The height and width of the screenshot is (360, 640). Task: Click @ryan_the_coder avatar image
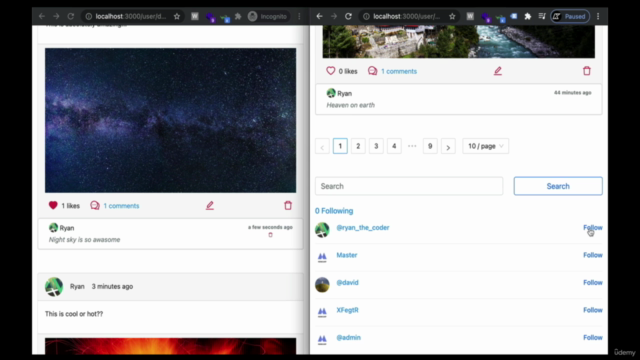322,230
